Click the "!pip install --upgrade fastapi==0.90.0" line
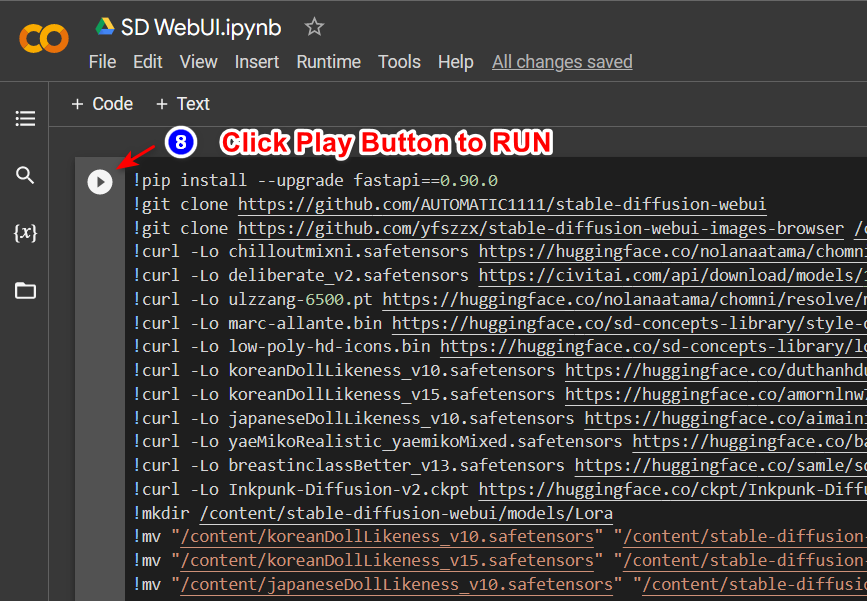This screenshot has width=867, height=601. pyautogui.click(x=315, y=181)
